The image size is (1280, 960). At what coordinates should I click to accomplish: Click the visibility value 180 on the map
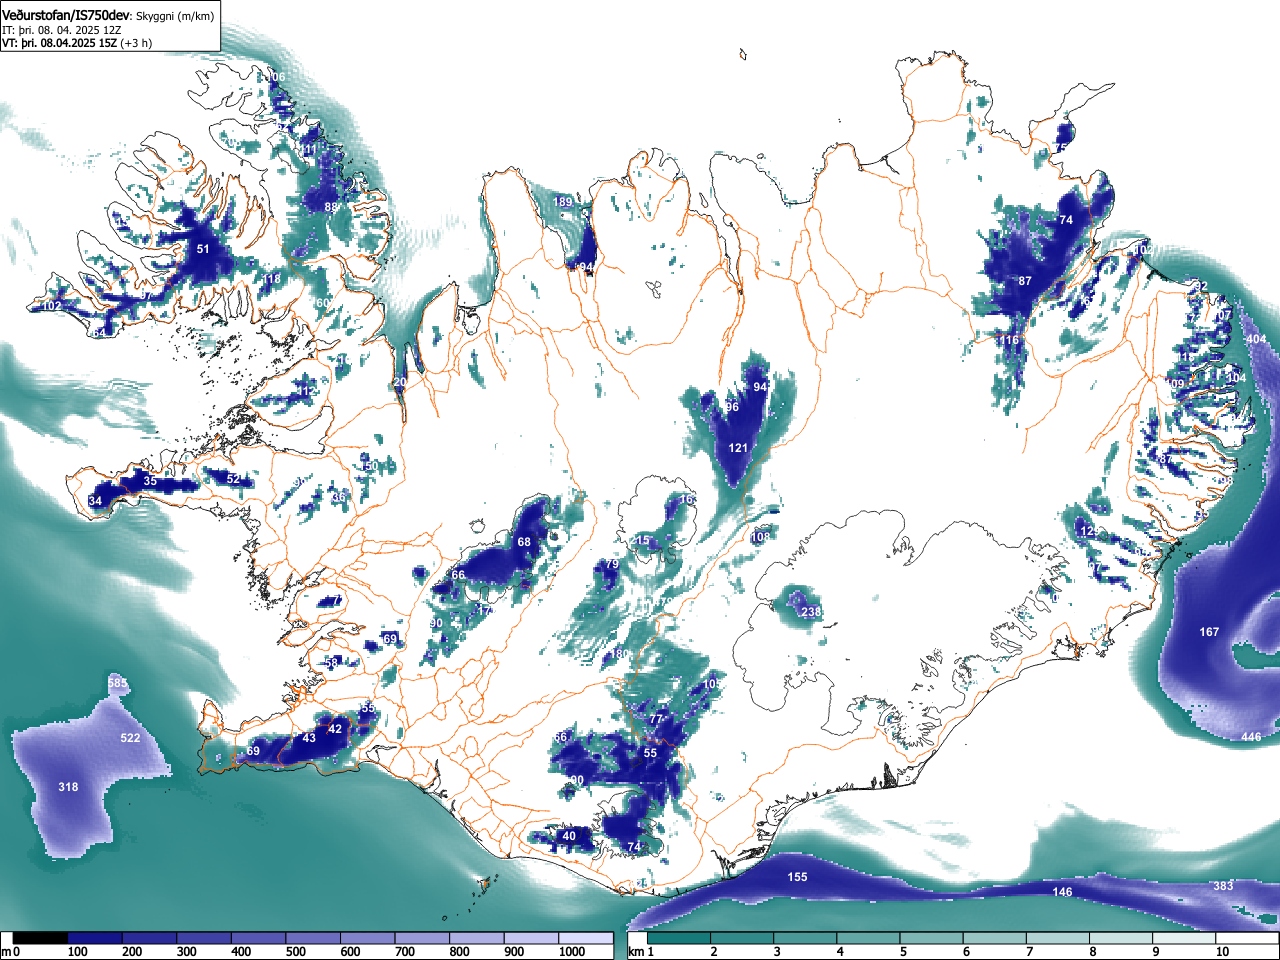pos(619,654)
